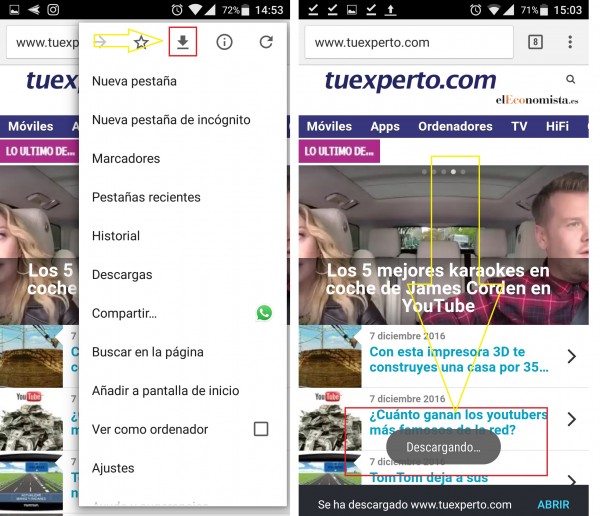This screenshot has width=600, height=516.
Task: Expand the 3D printer article chevron
Action: [571, 357]
